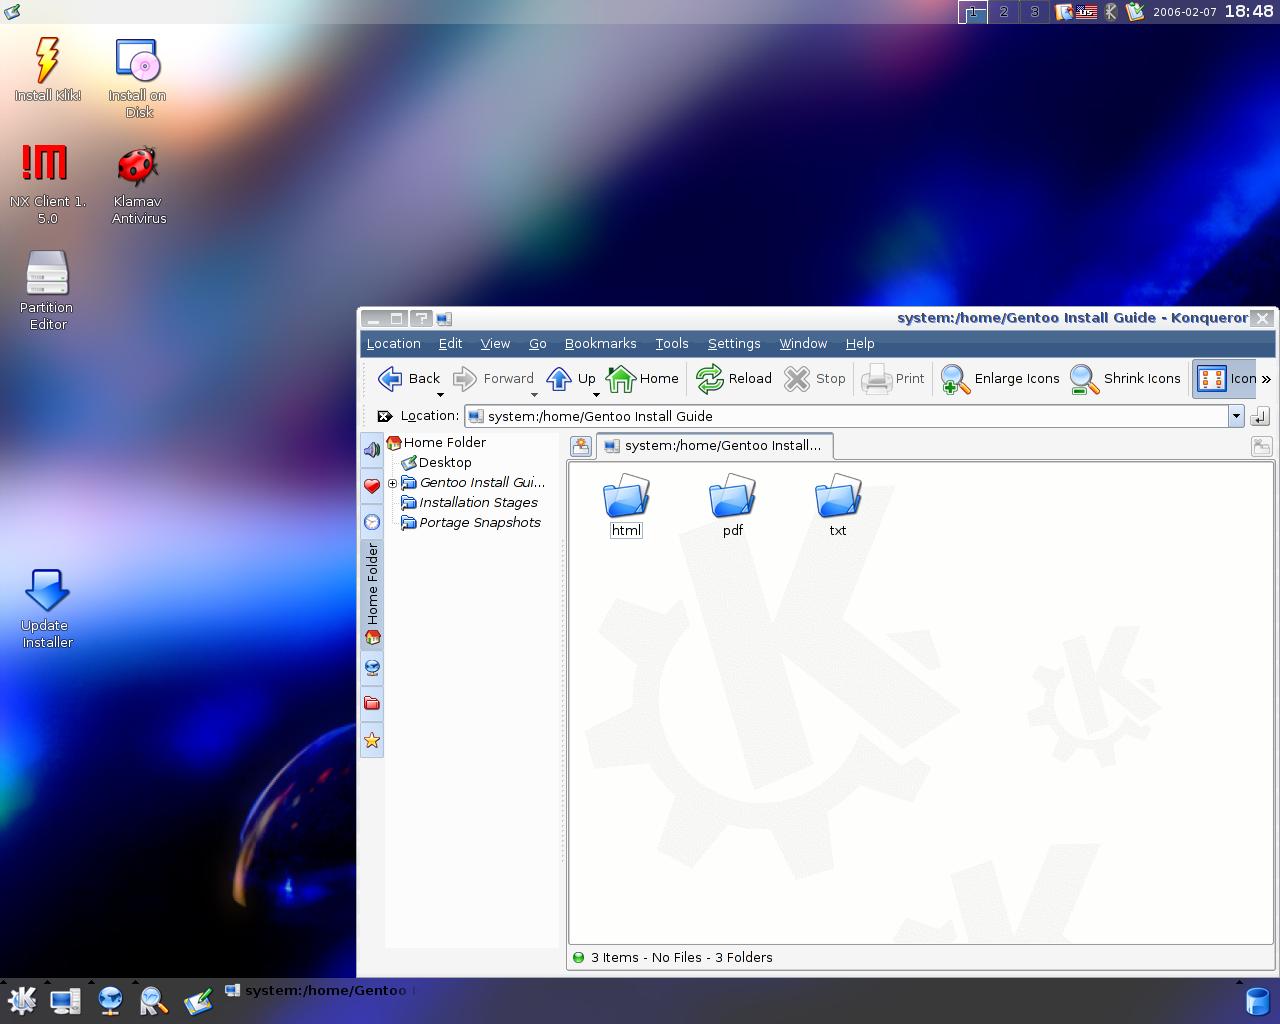Viewport: 1280px width, 1024px height.
Task: Expand the Gentoo Install Guide tree node
Action: [x=392, y=483]
